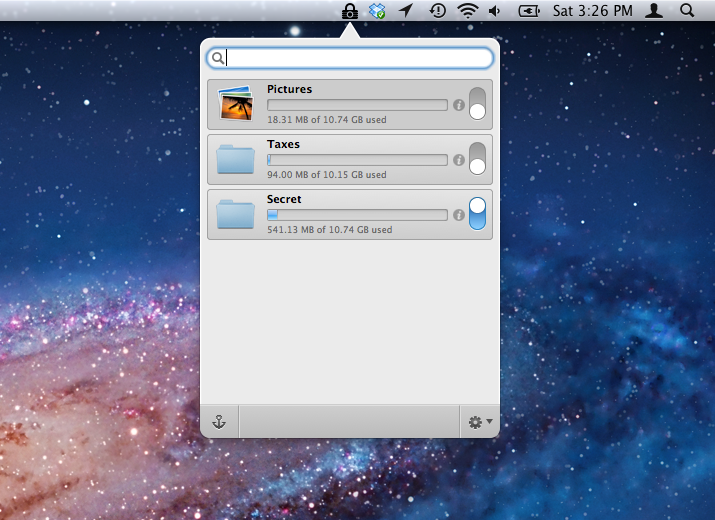Turn off the Secret volume switch
715x520 pixels.
coord(477,213)
